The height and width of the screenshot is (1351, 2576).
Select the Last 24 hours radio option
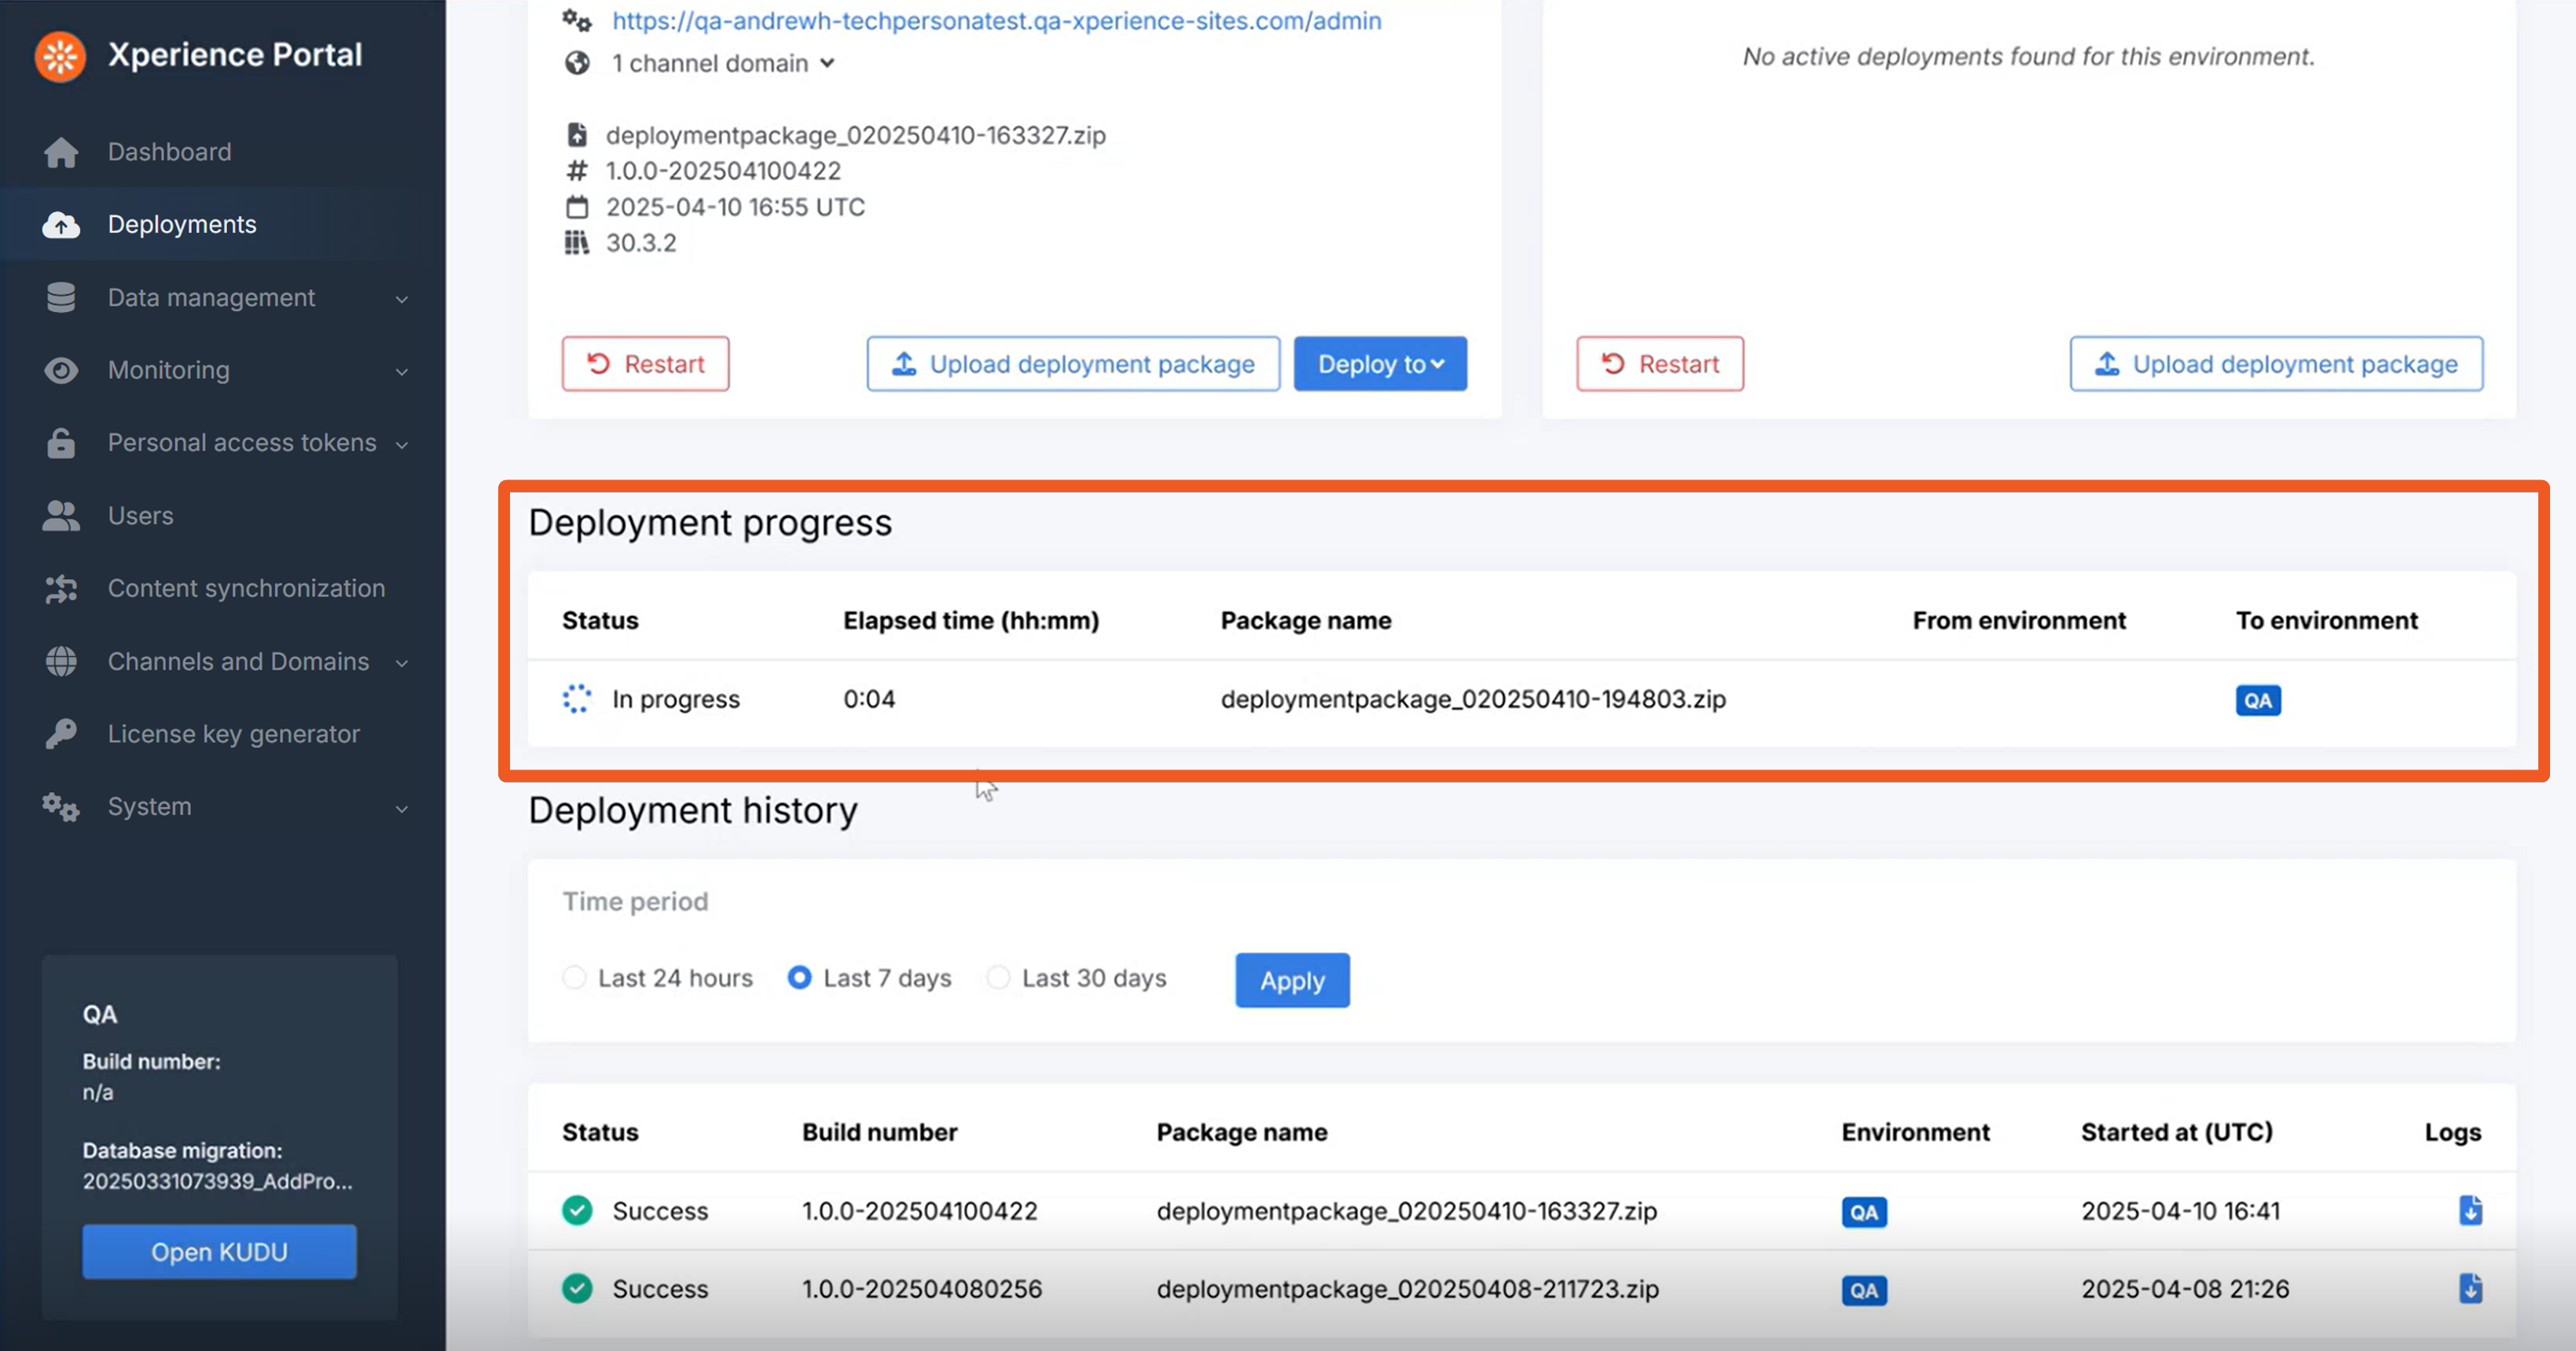[574, 978]
